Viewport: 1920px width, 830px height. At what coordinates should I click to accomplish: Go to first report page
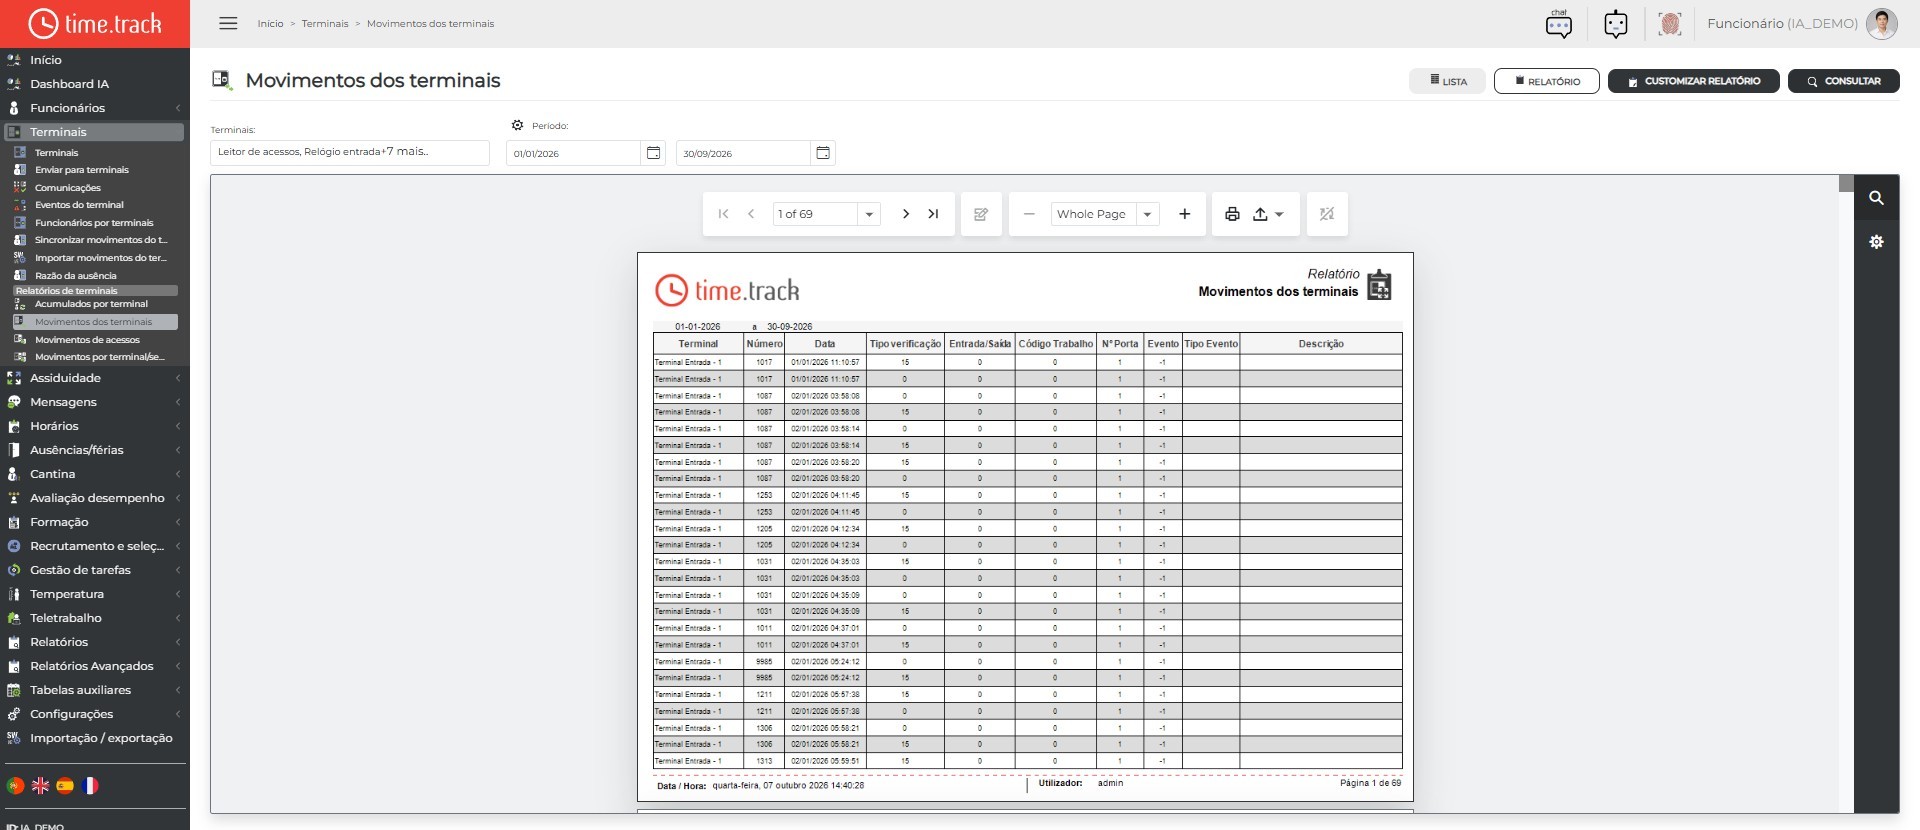pos(723,214)
